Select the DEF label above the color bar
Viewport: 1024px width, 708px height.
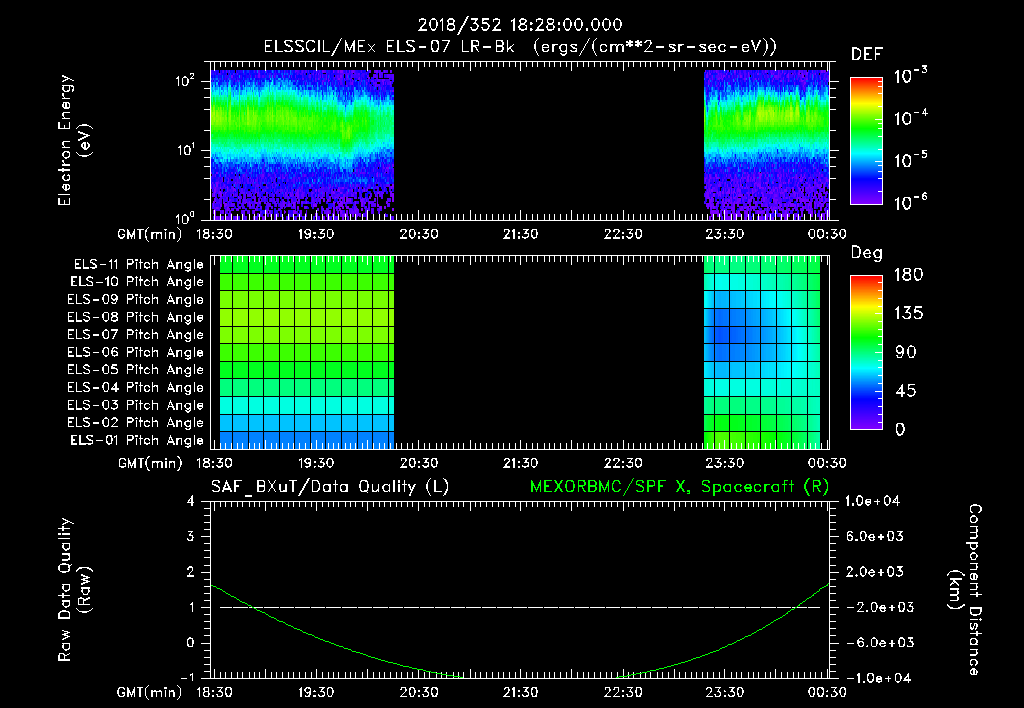click(867, 55)
